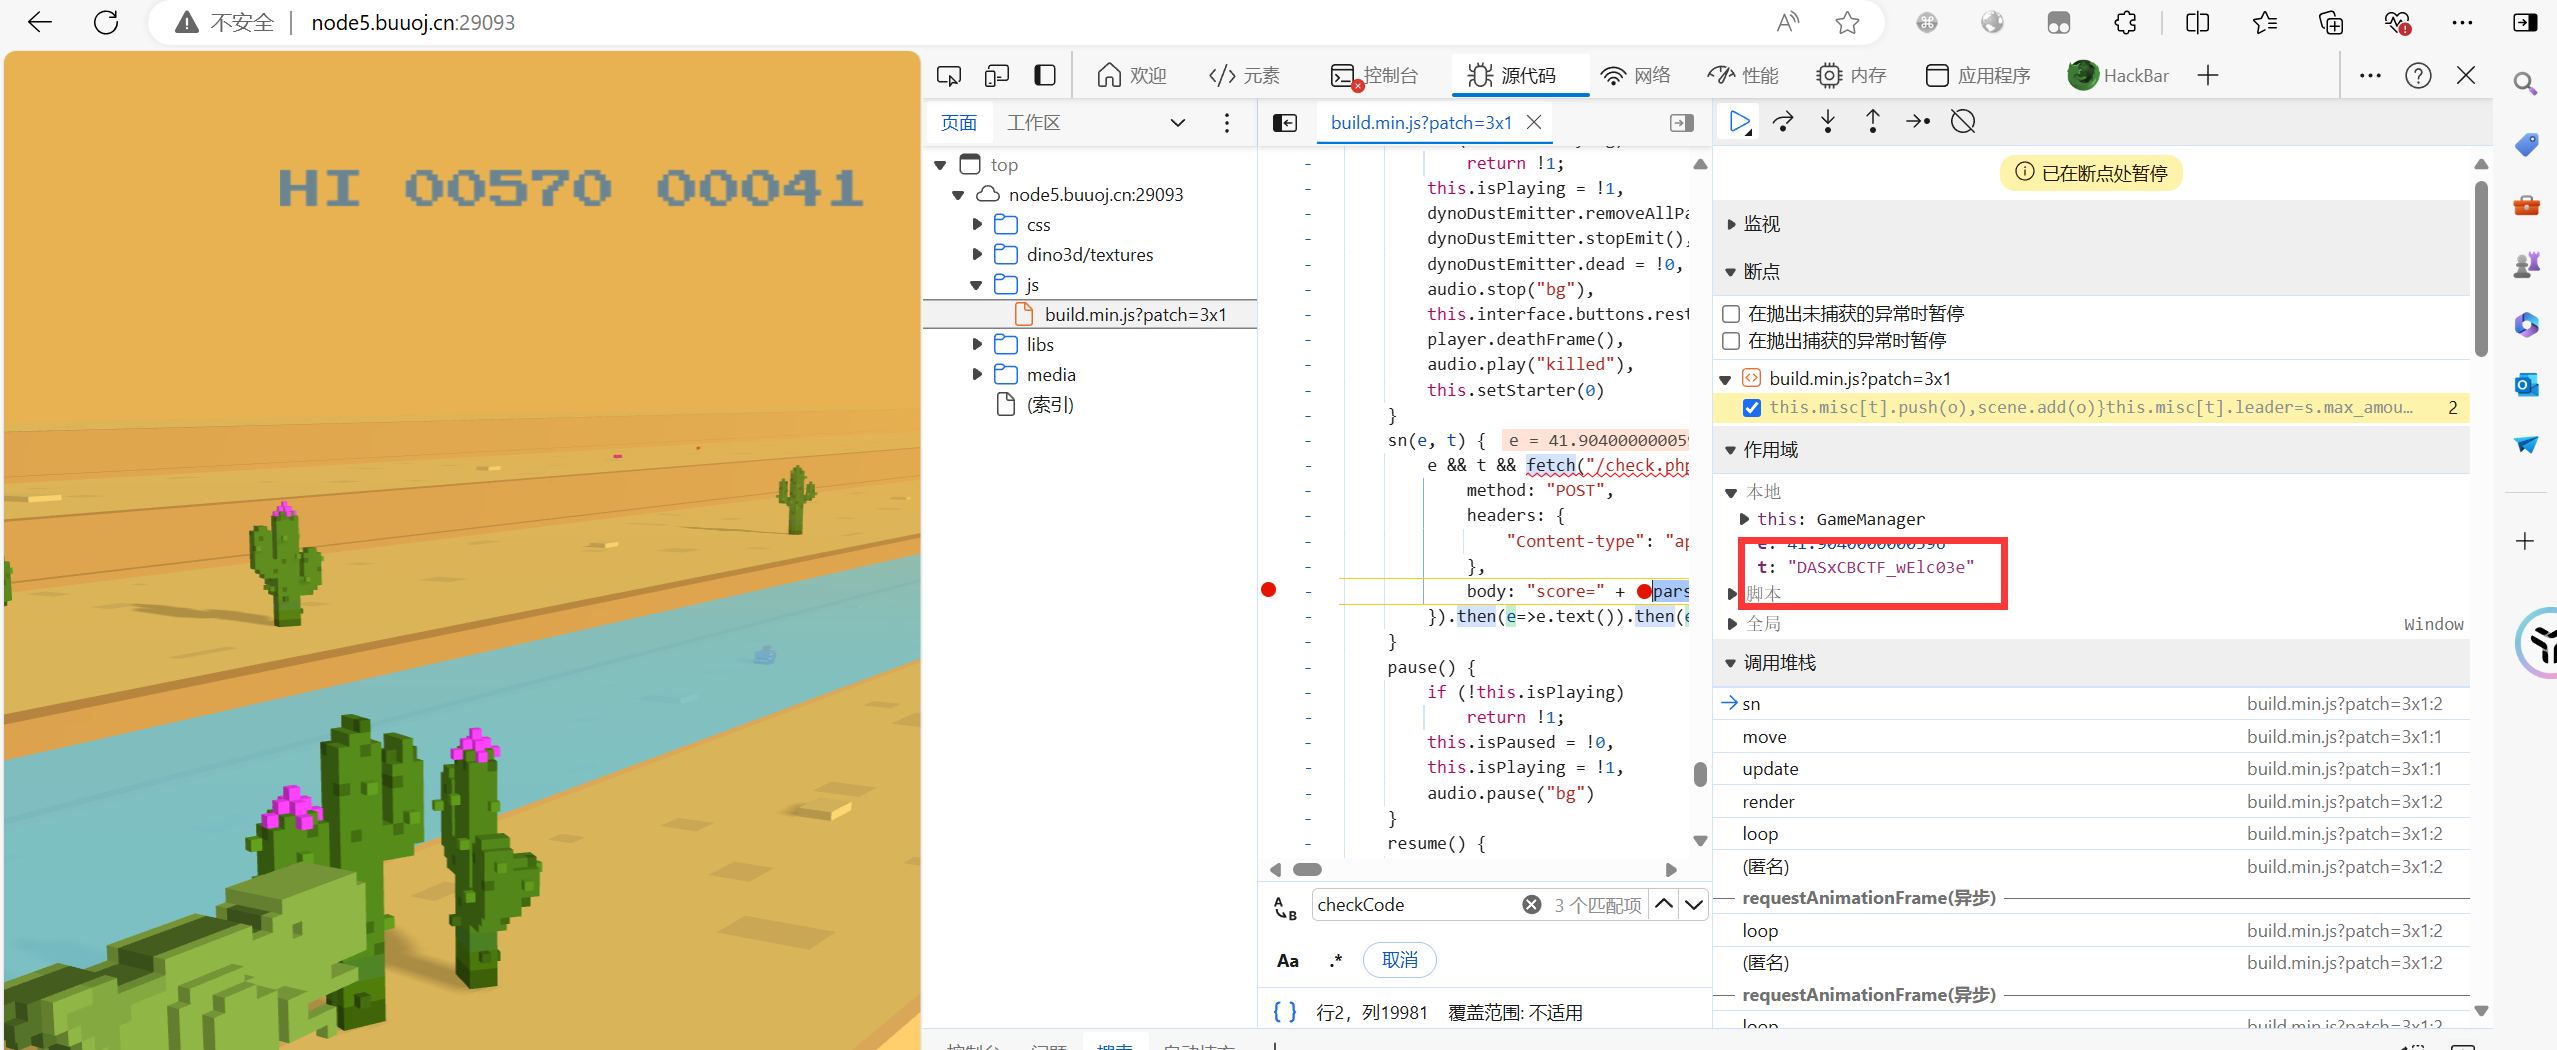
Task: Collapse the 调用堆栈 call stack section
Action: click(1731, 663)
